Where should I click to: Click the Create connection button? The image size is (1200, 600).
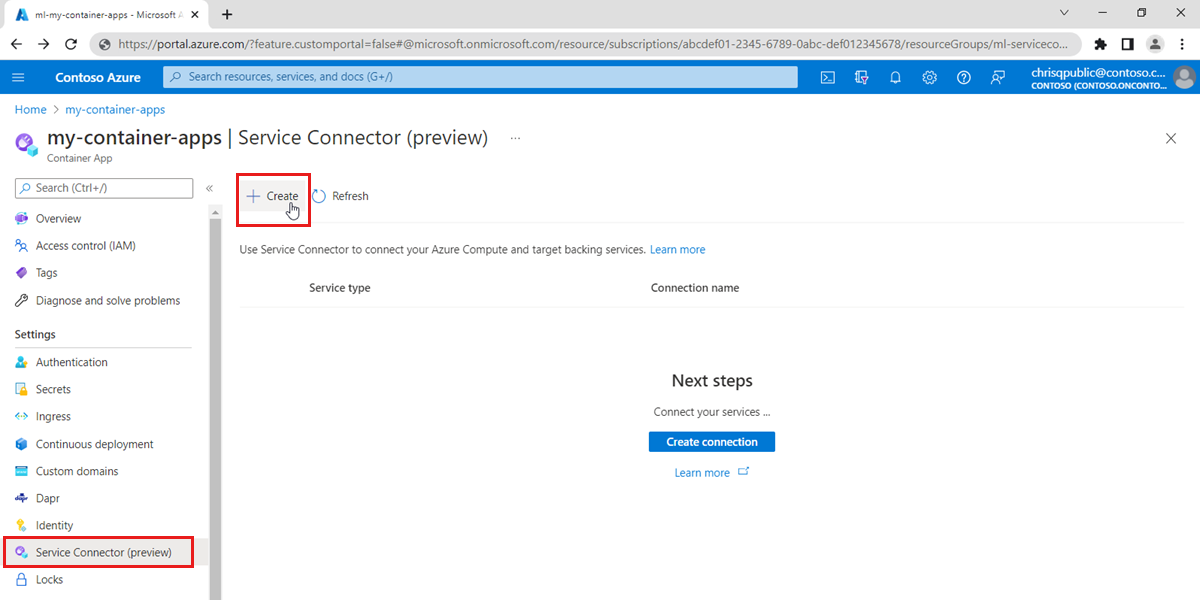point(711,441)
